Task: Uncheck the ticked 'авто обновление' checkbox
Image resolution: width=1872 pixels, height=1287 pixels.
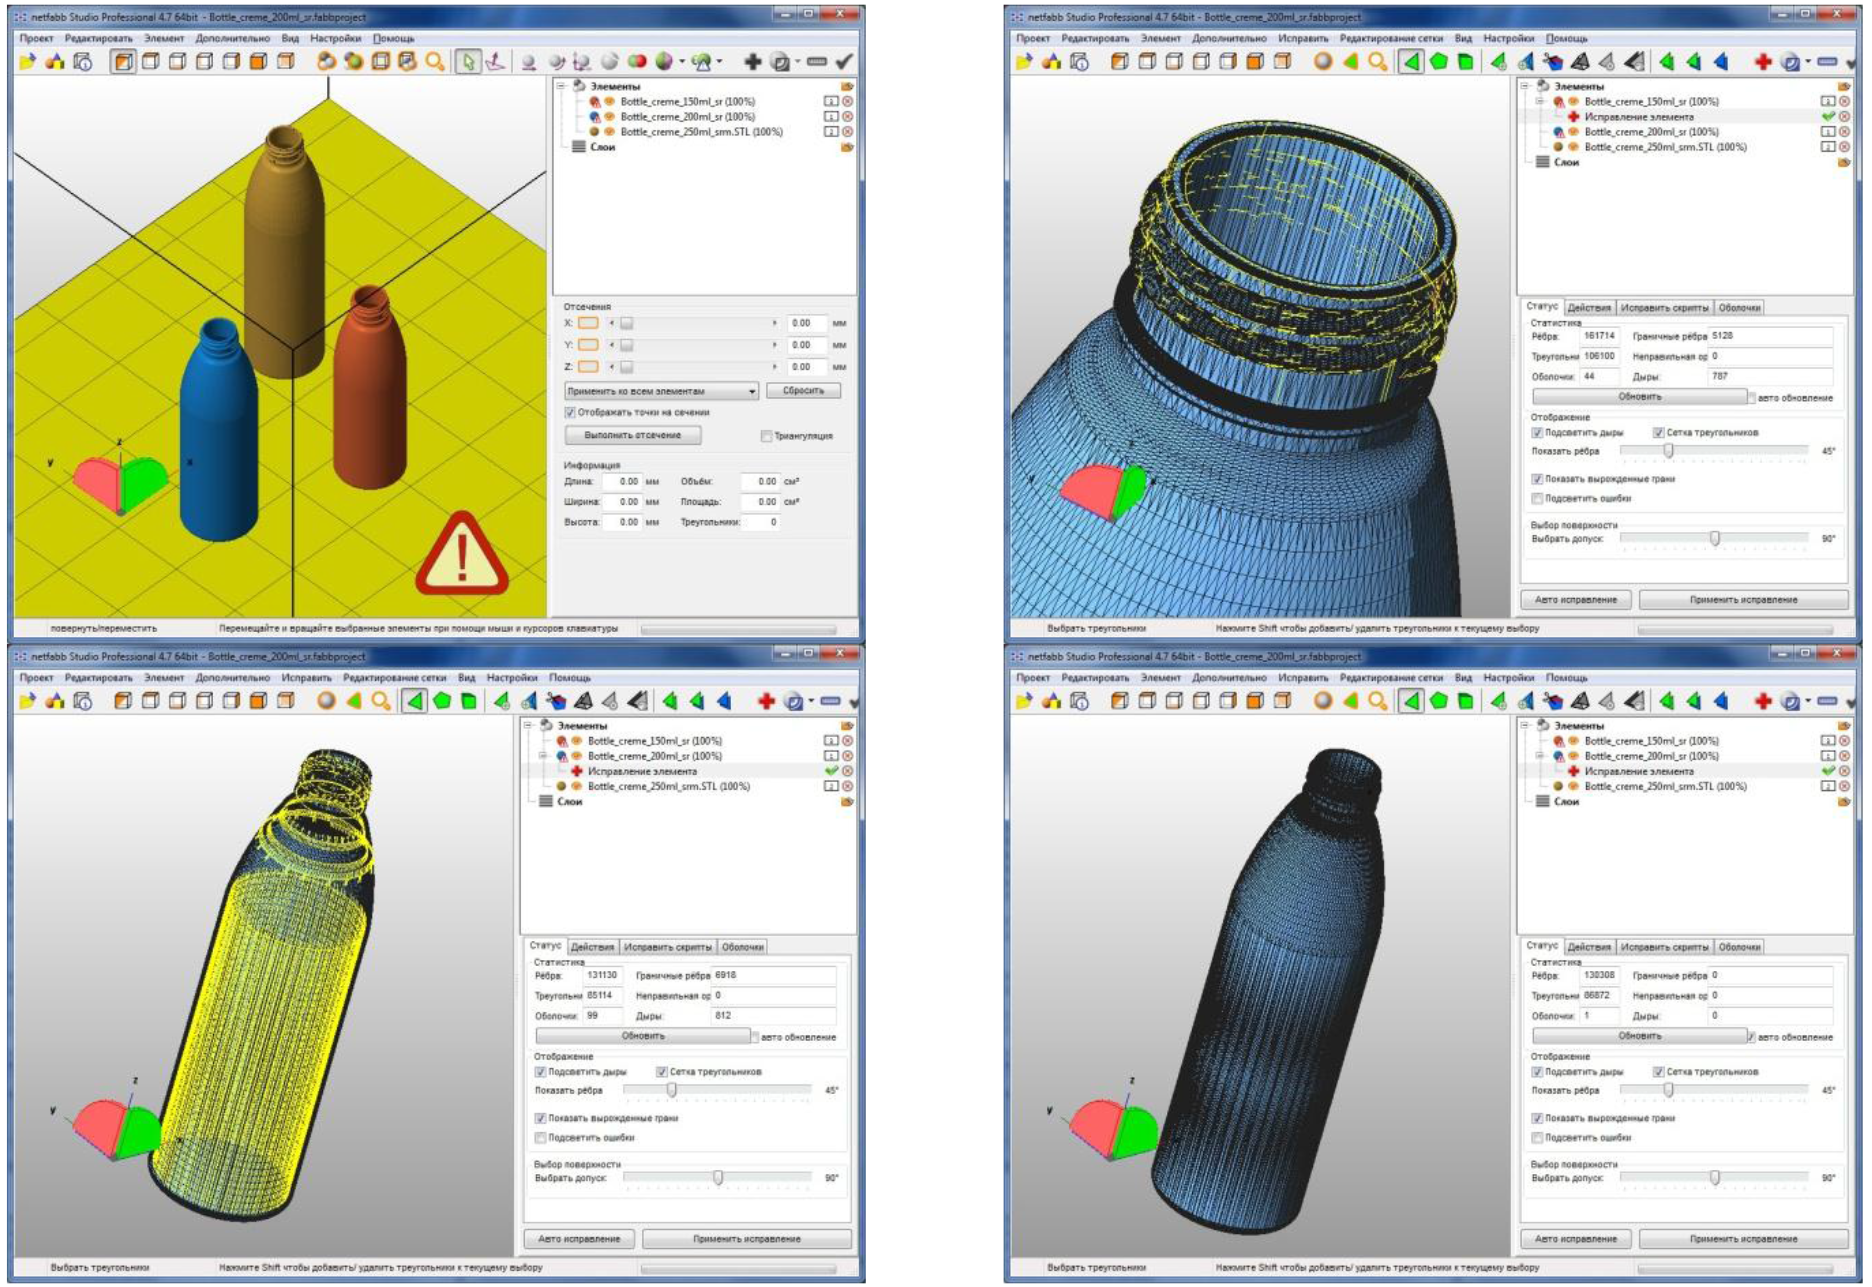Action: tap(1750, 1036)
